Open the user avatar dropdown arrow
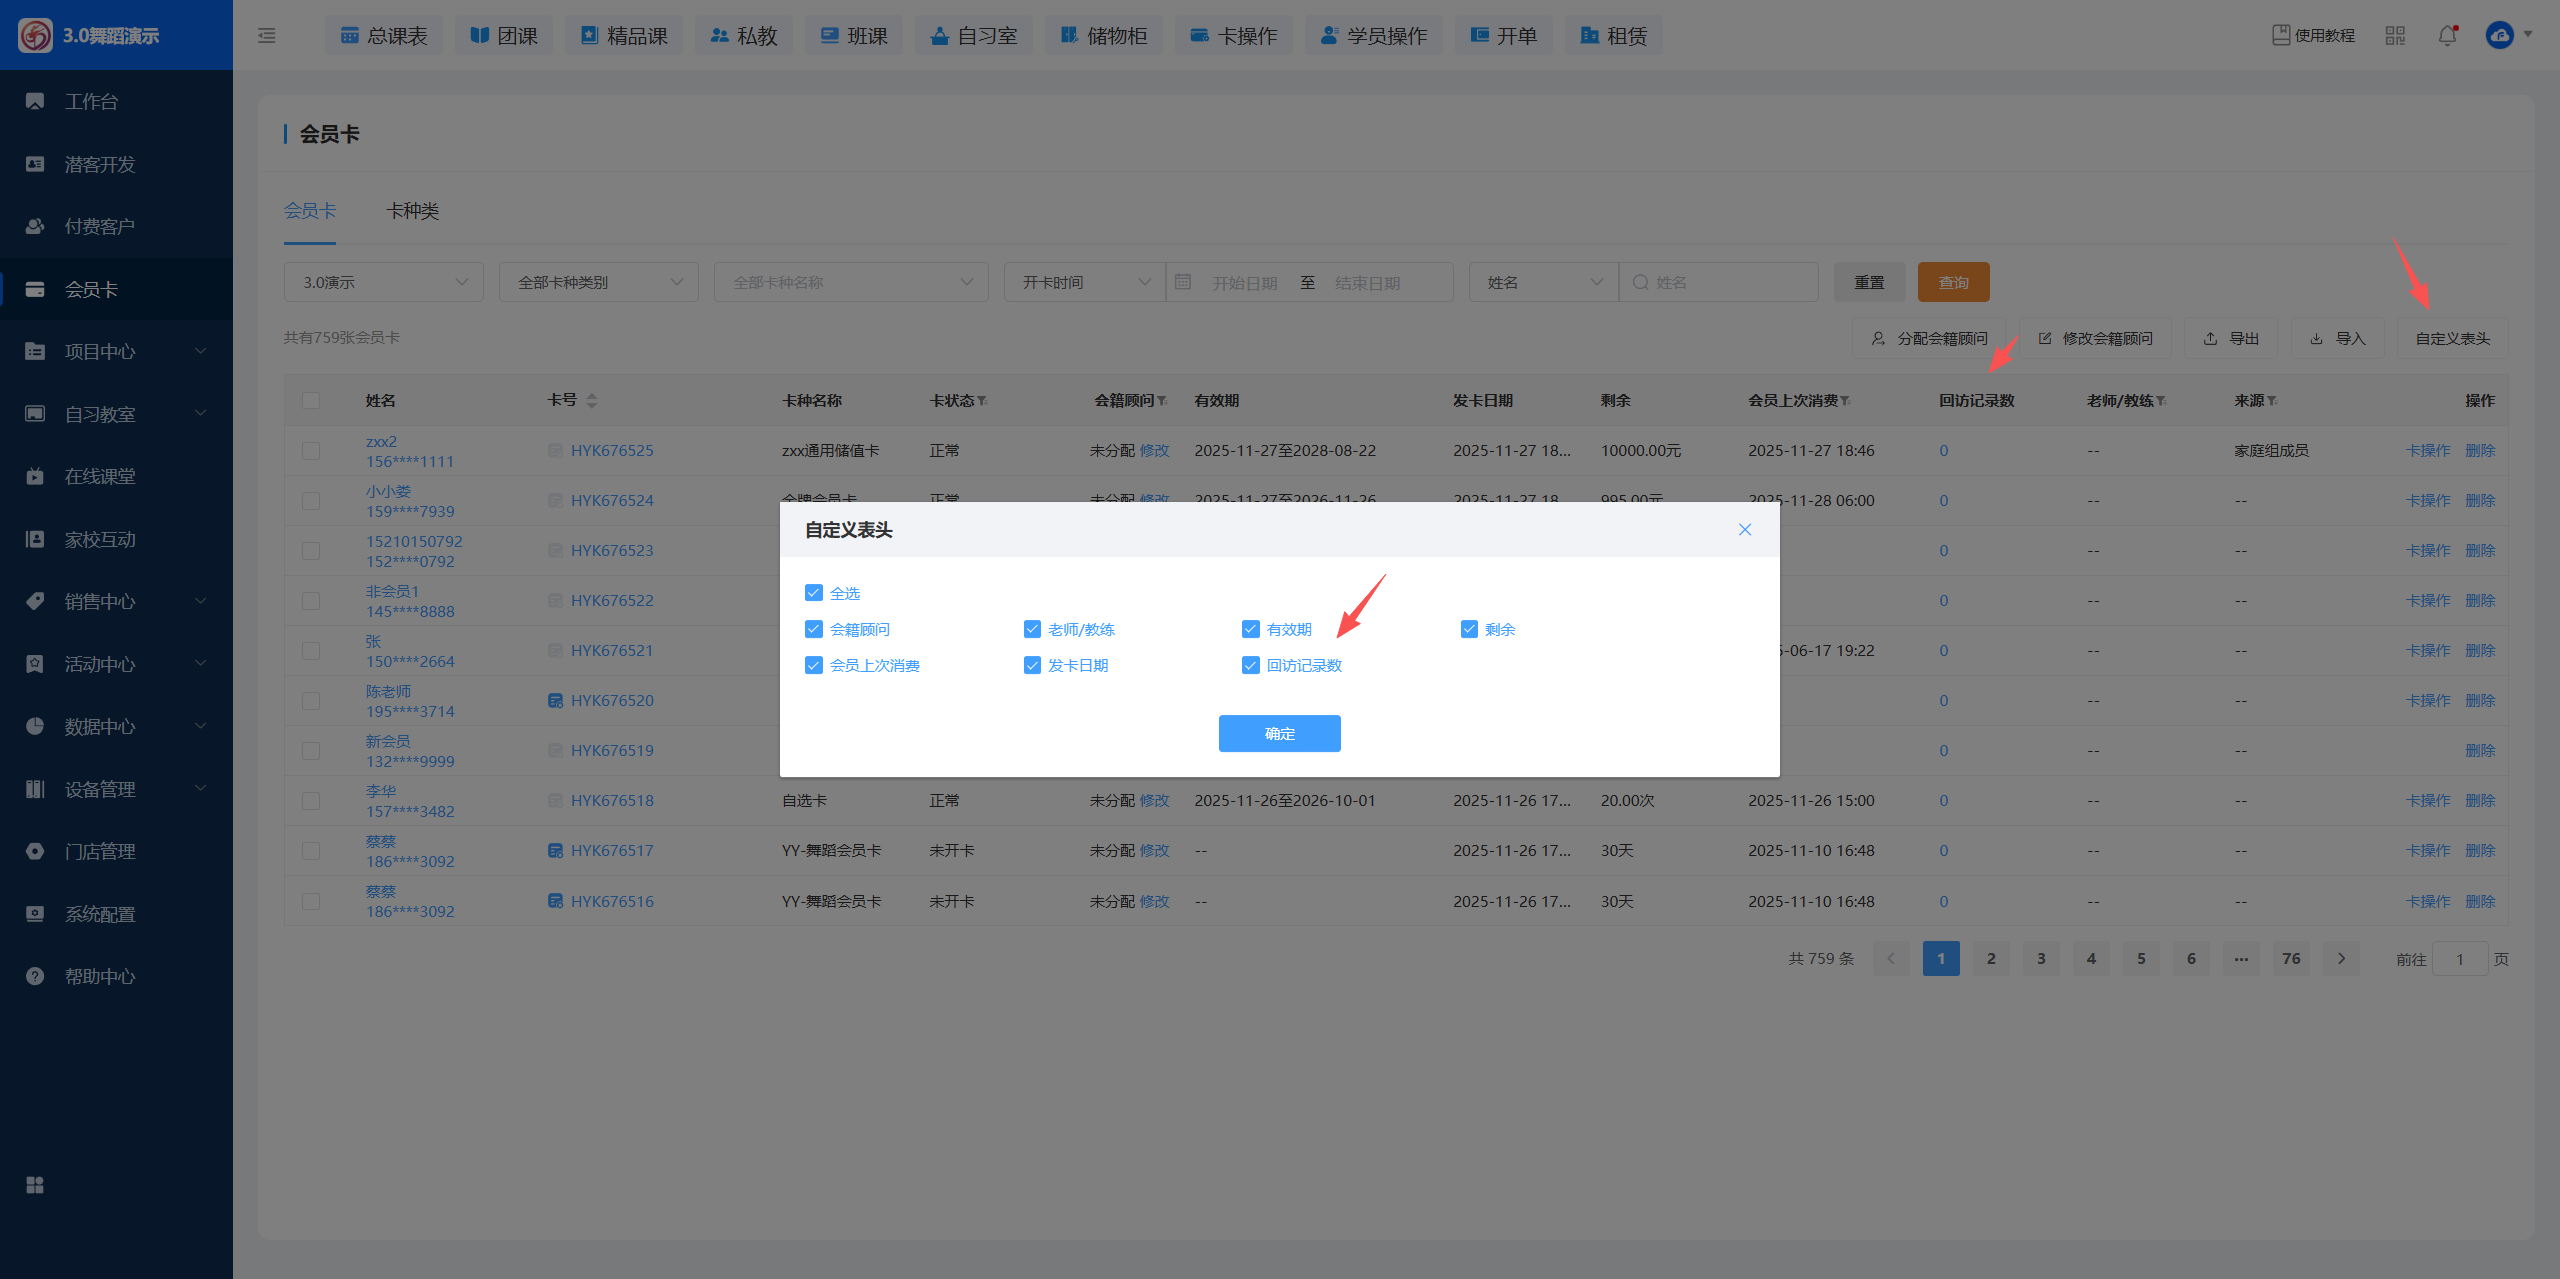The width and height of the screenshot is (2560, 1279). click(2528, 34)
